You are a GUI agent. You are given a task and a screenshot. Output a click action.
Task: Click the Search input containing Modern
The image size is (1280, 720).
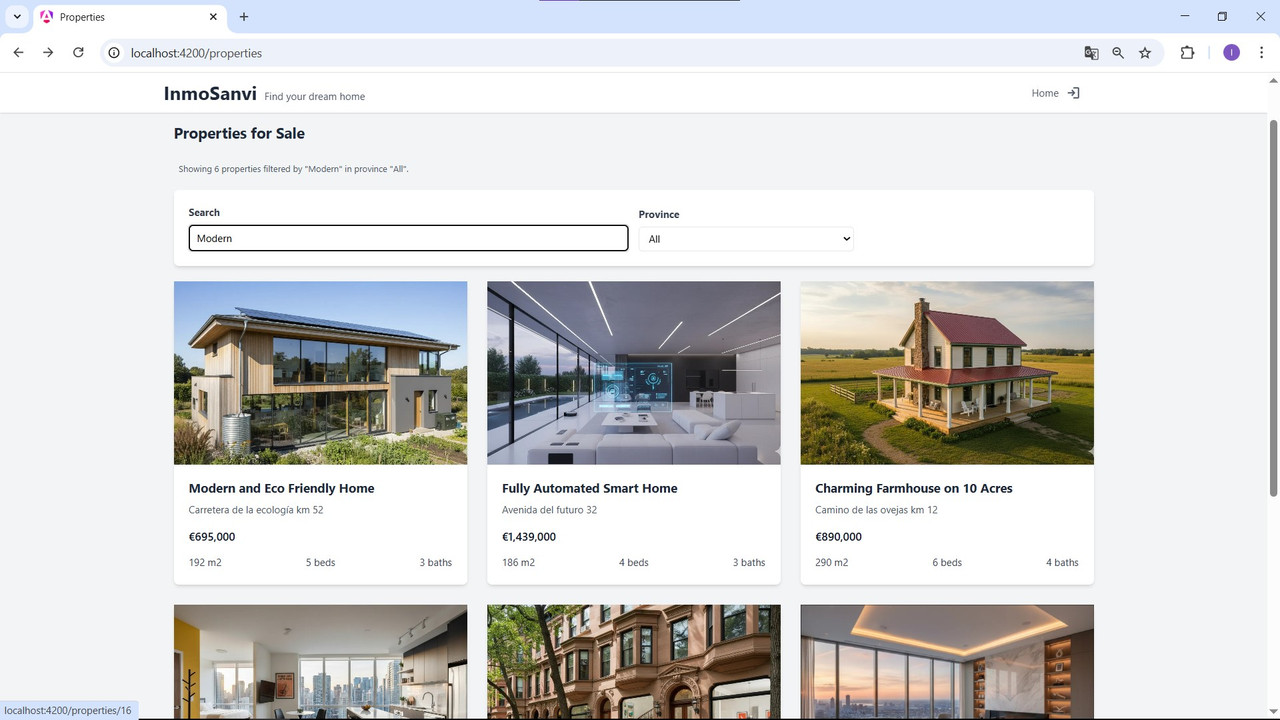(x=408, y=238)
